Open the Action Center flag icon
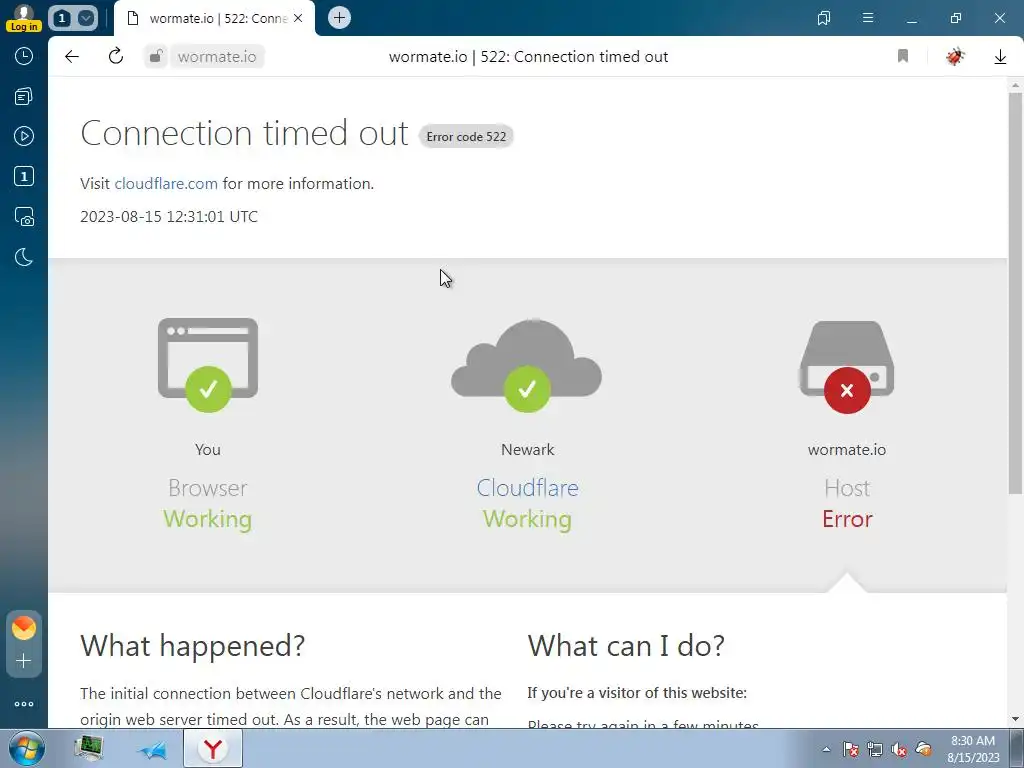The width and height of the screenshot is (1024, 768). click(x=851, y=749)
